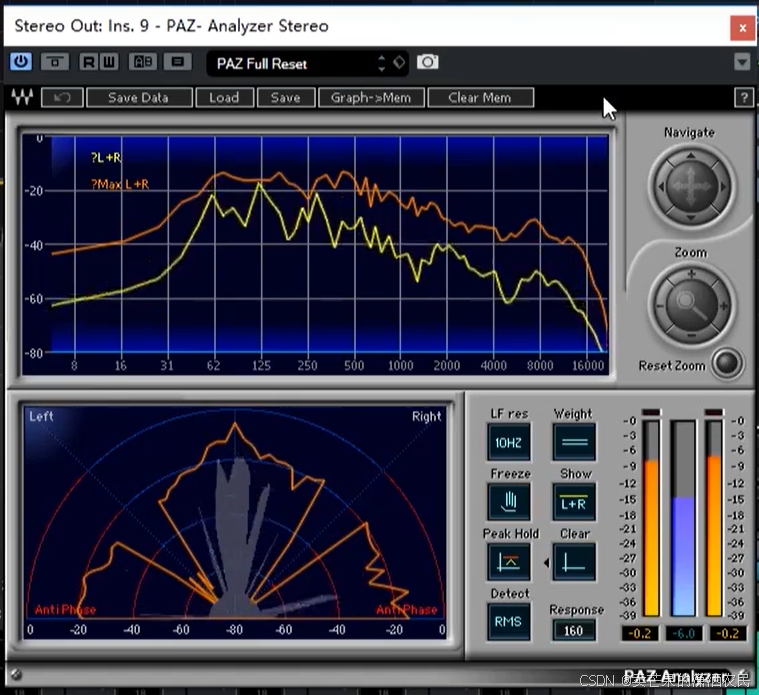Open help with the question mark button

744,98
